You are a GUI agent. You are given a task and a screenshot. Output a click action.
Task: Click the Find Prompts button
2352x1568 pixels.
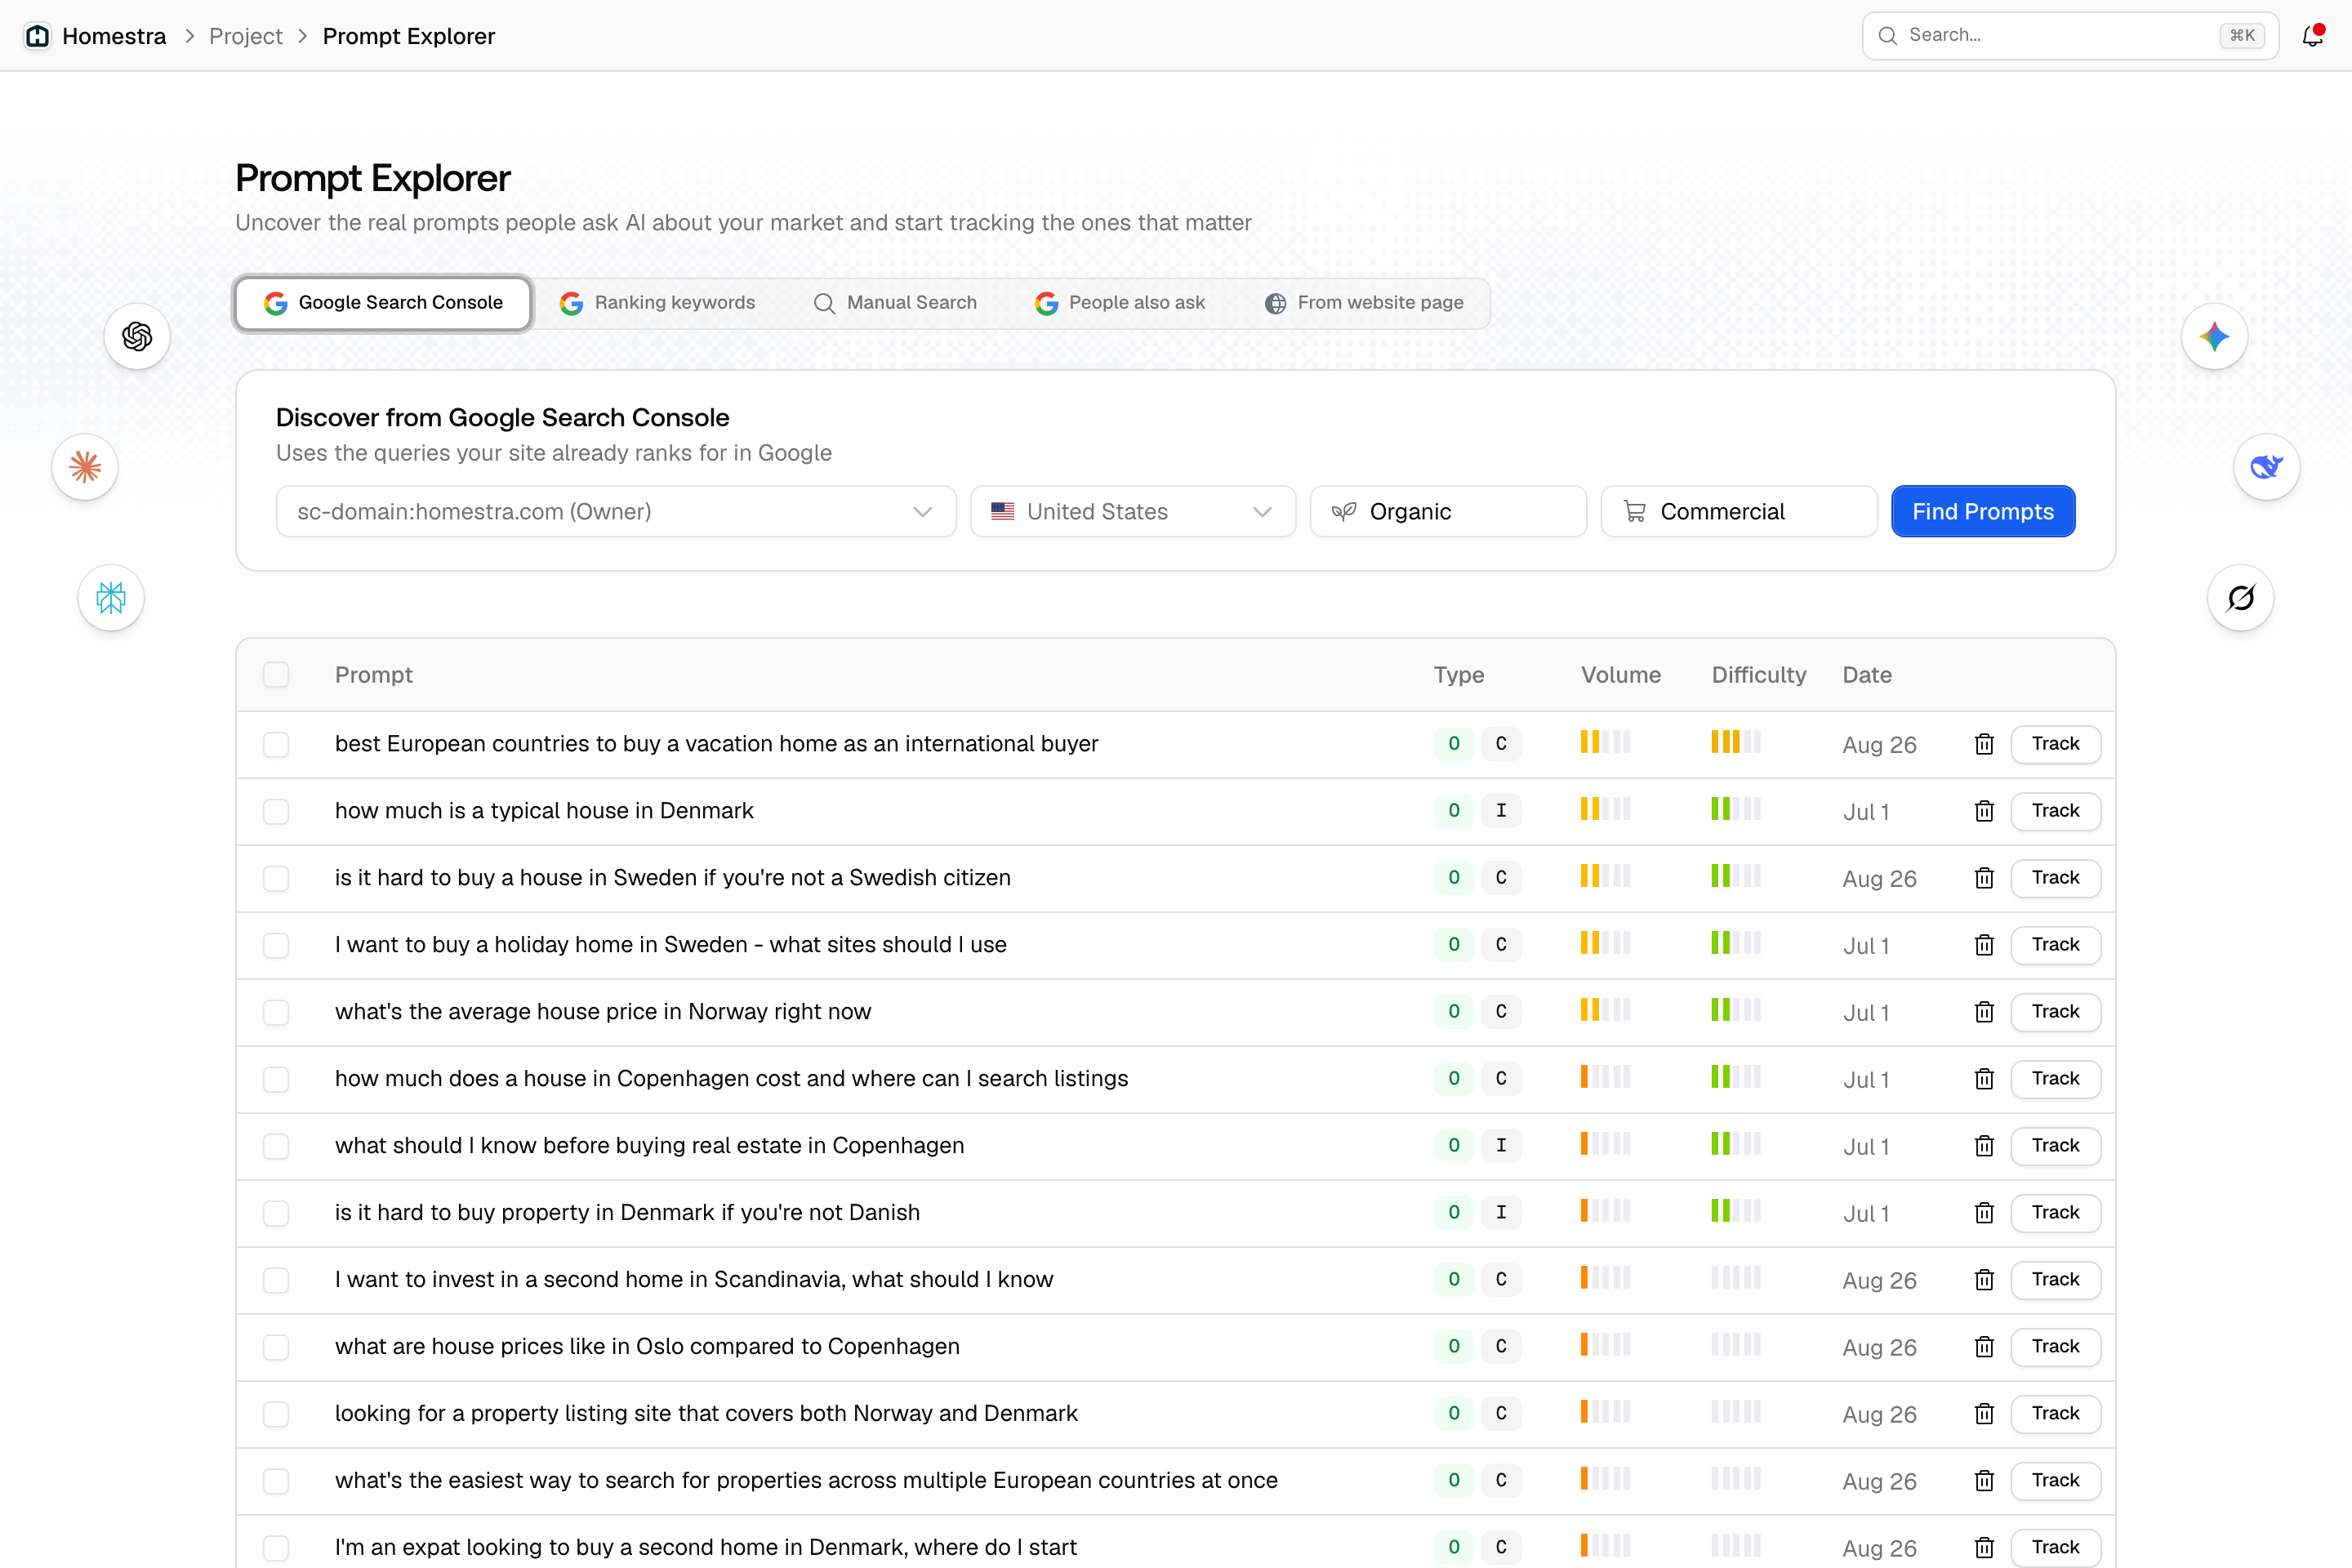click(1983, 512)
